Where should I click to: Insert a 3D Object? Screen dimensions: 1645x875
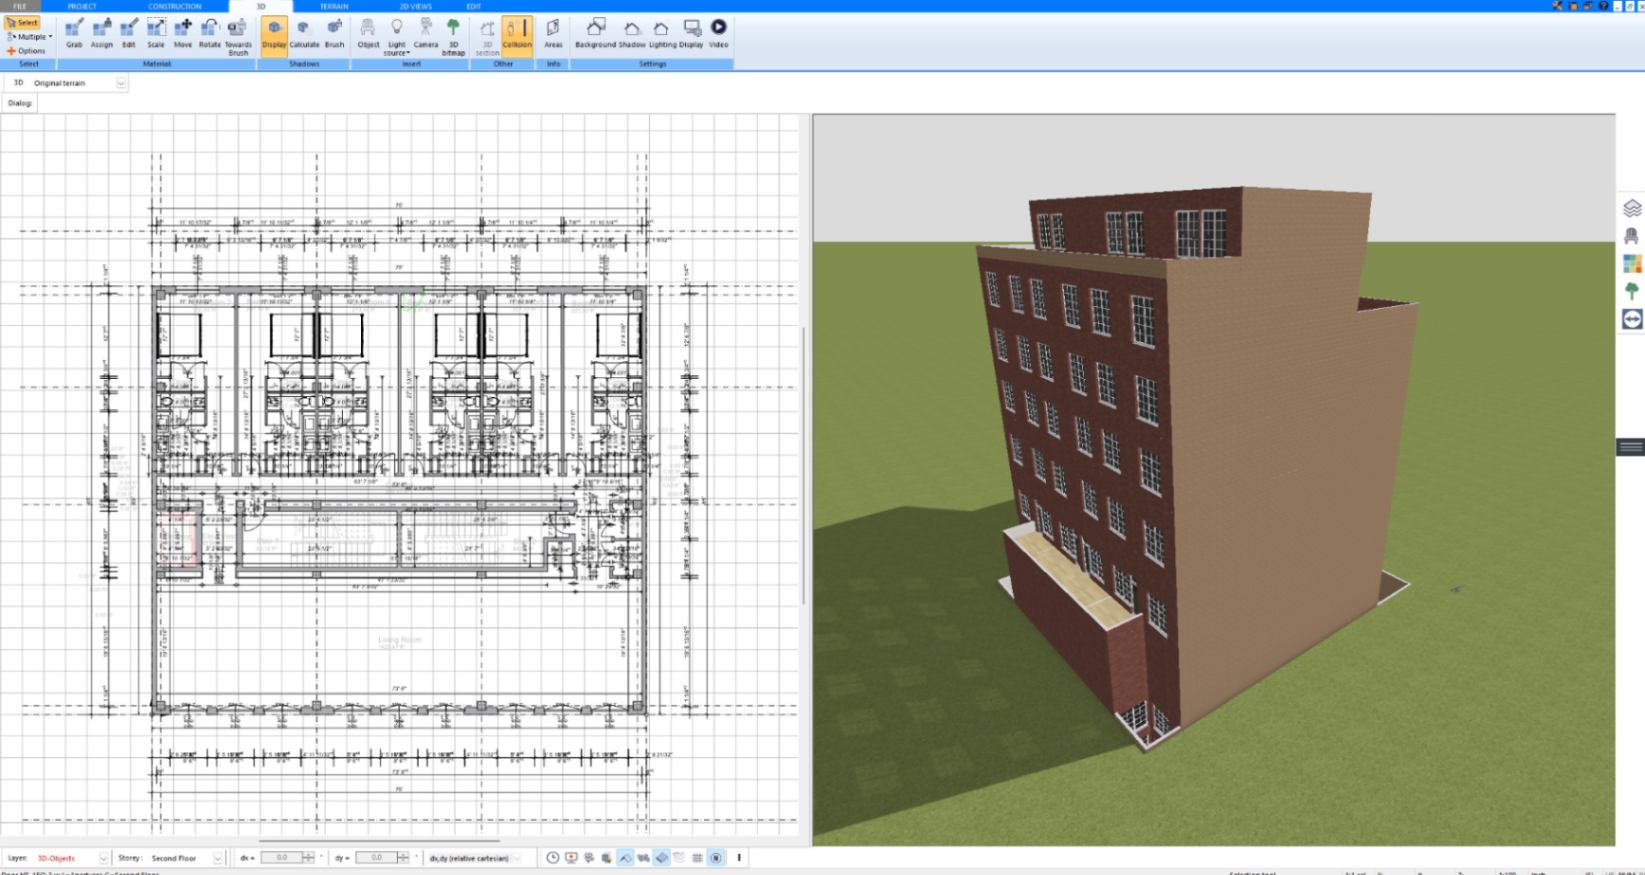(368, 33)
